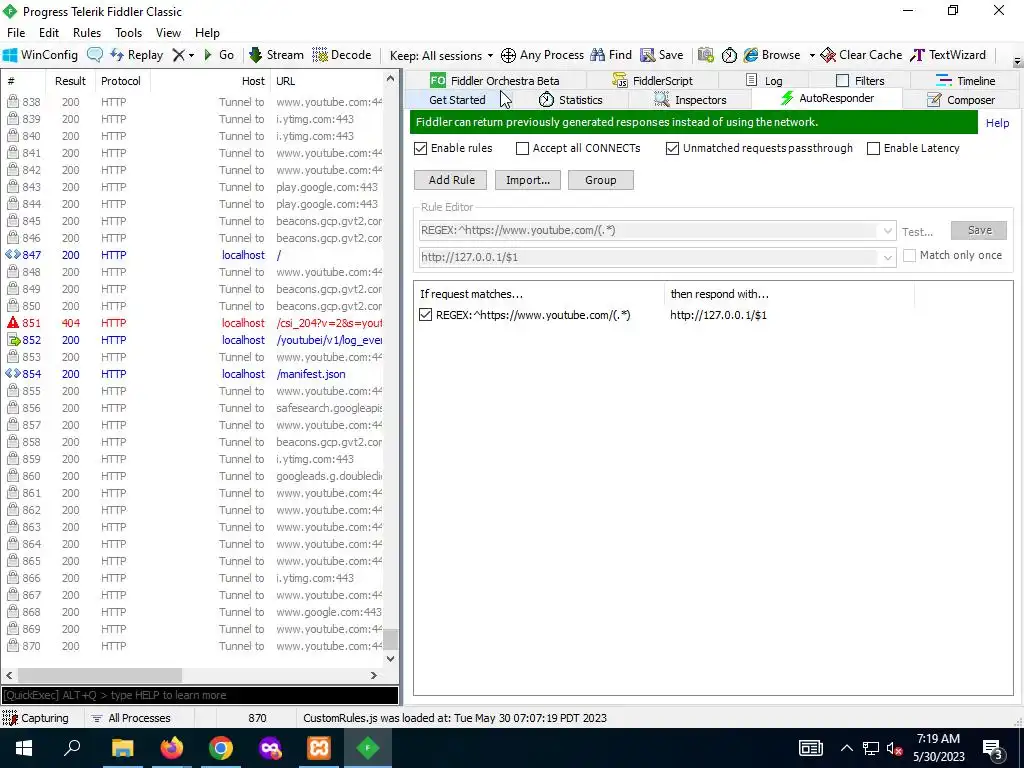Sort sessions by the Protocol column header
This screenshot has width=1024, height=768.
point(121,81)
